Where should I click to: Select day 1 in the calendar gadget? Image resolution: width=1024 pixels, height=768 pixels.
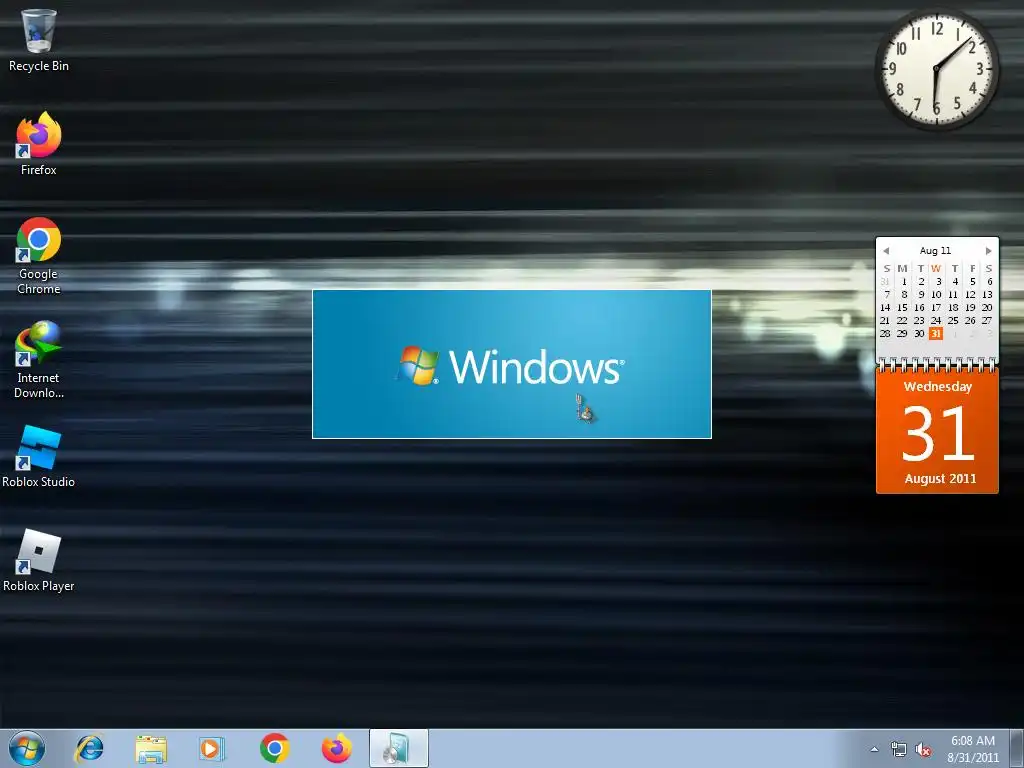point(904,281)
